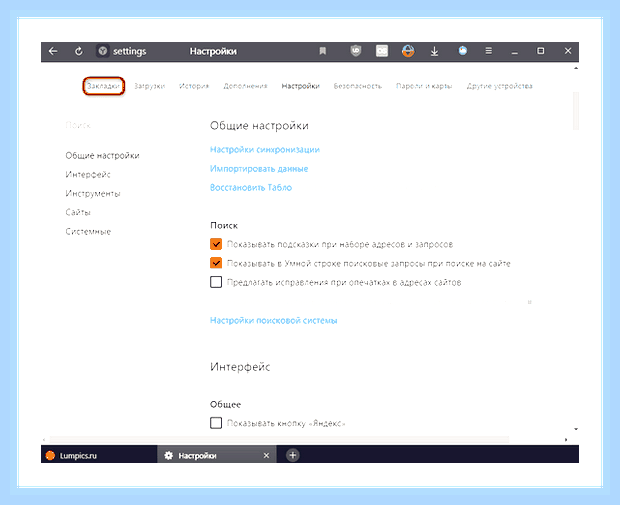
Task: Open the uBlock shield extension icon
Action: click(356, 51)
